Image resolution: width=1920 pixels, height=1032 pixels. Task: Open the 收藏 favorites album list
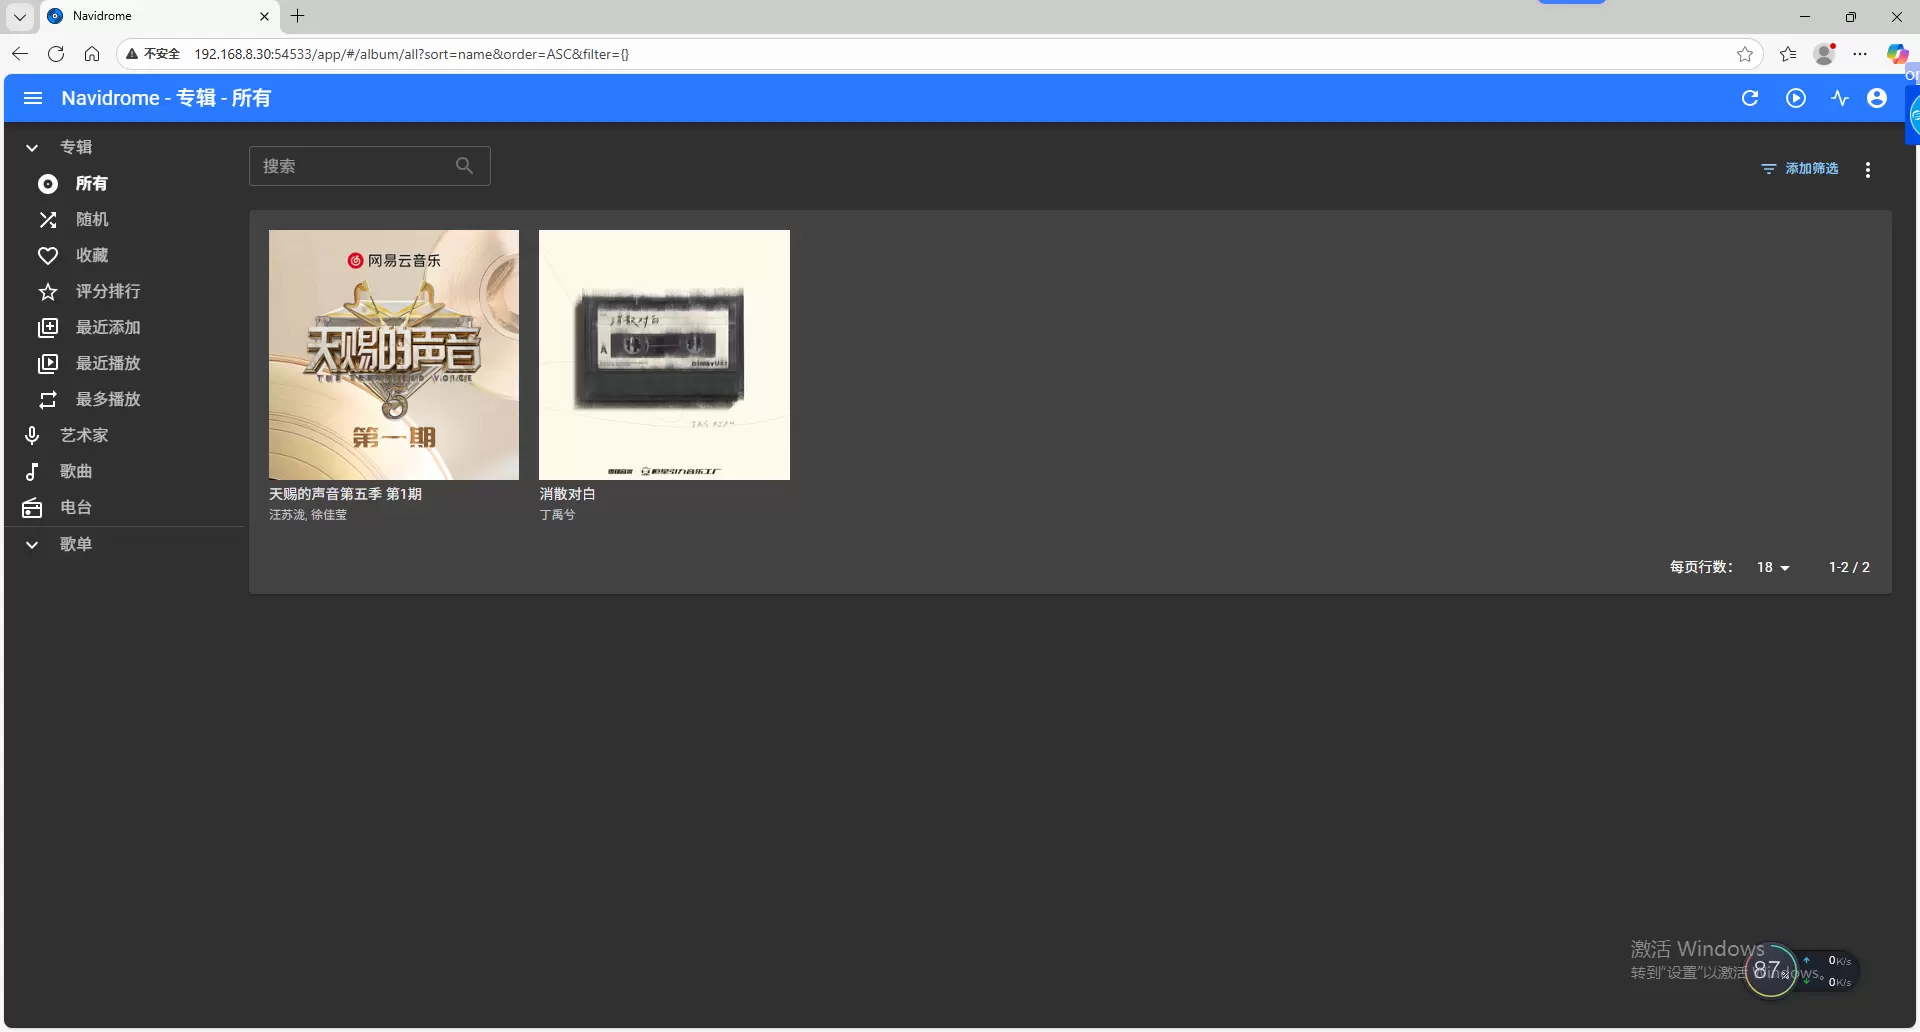click(x=91, y=256)
